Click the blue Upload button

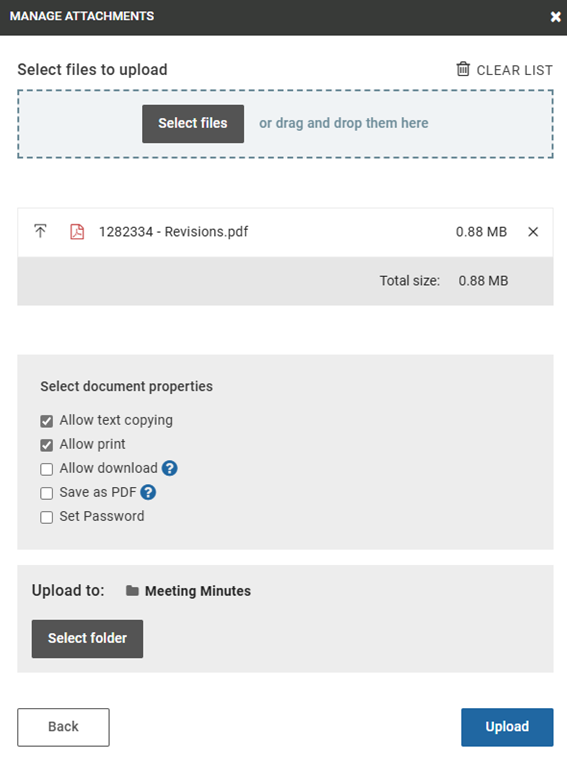[507, 727]
